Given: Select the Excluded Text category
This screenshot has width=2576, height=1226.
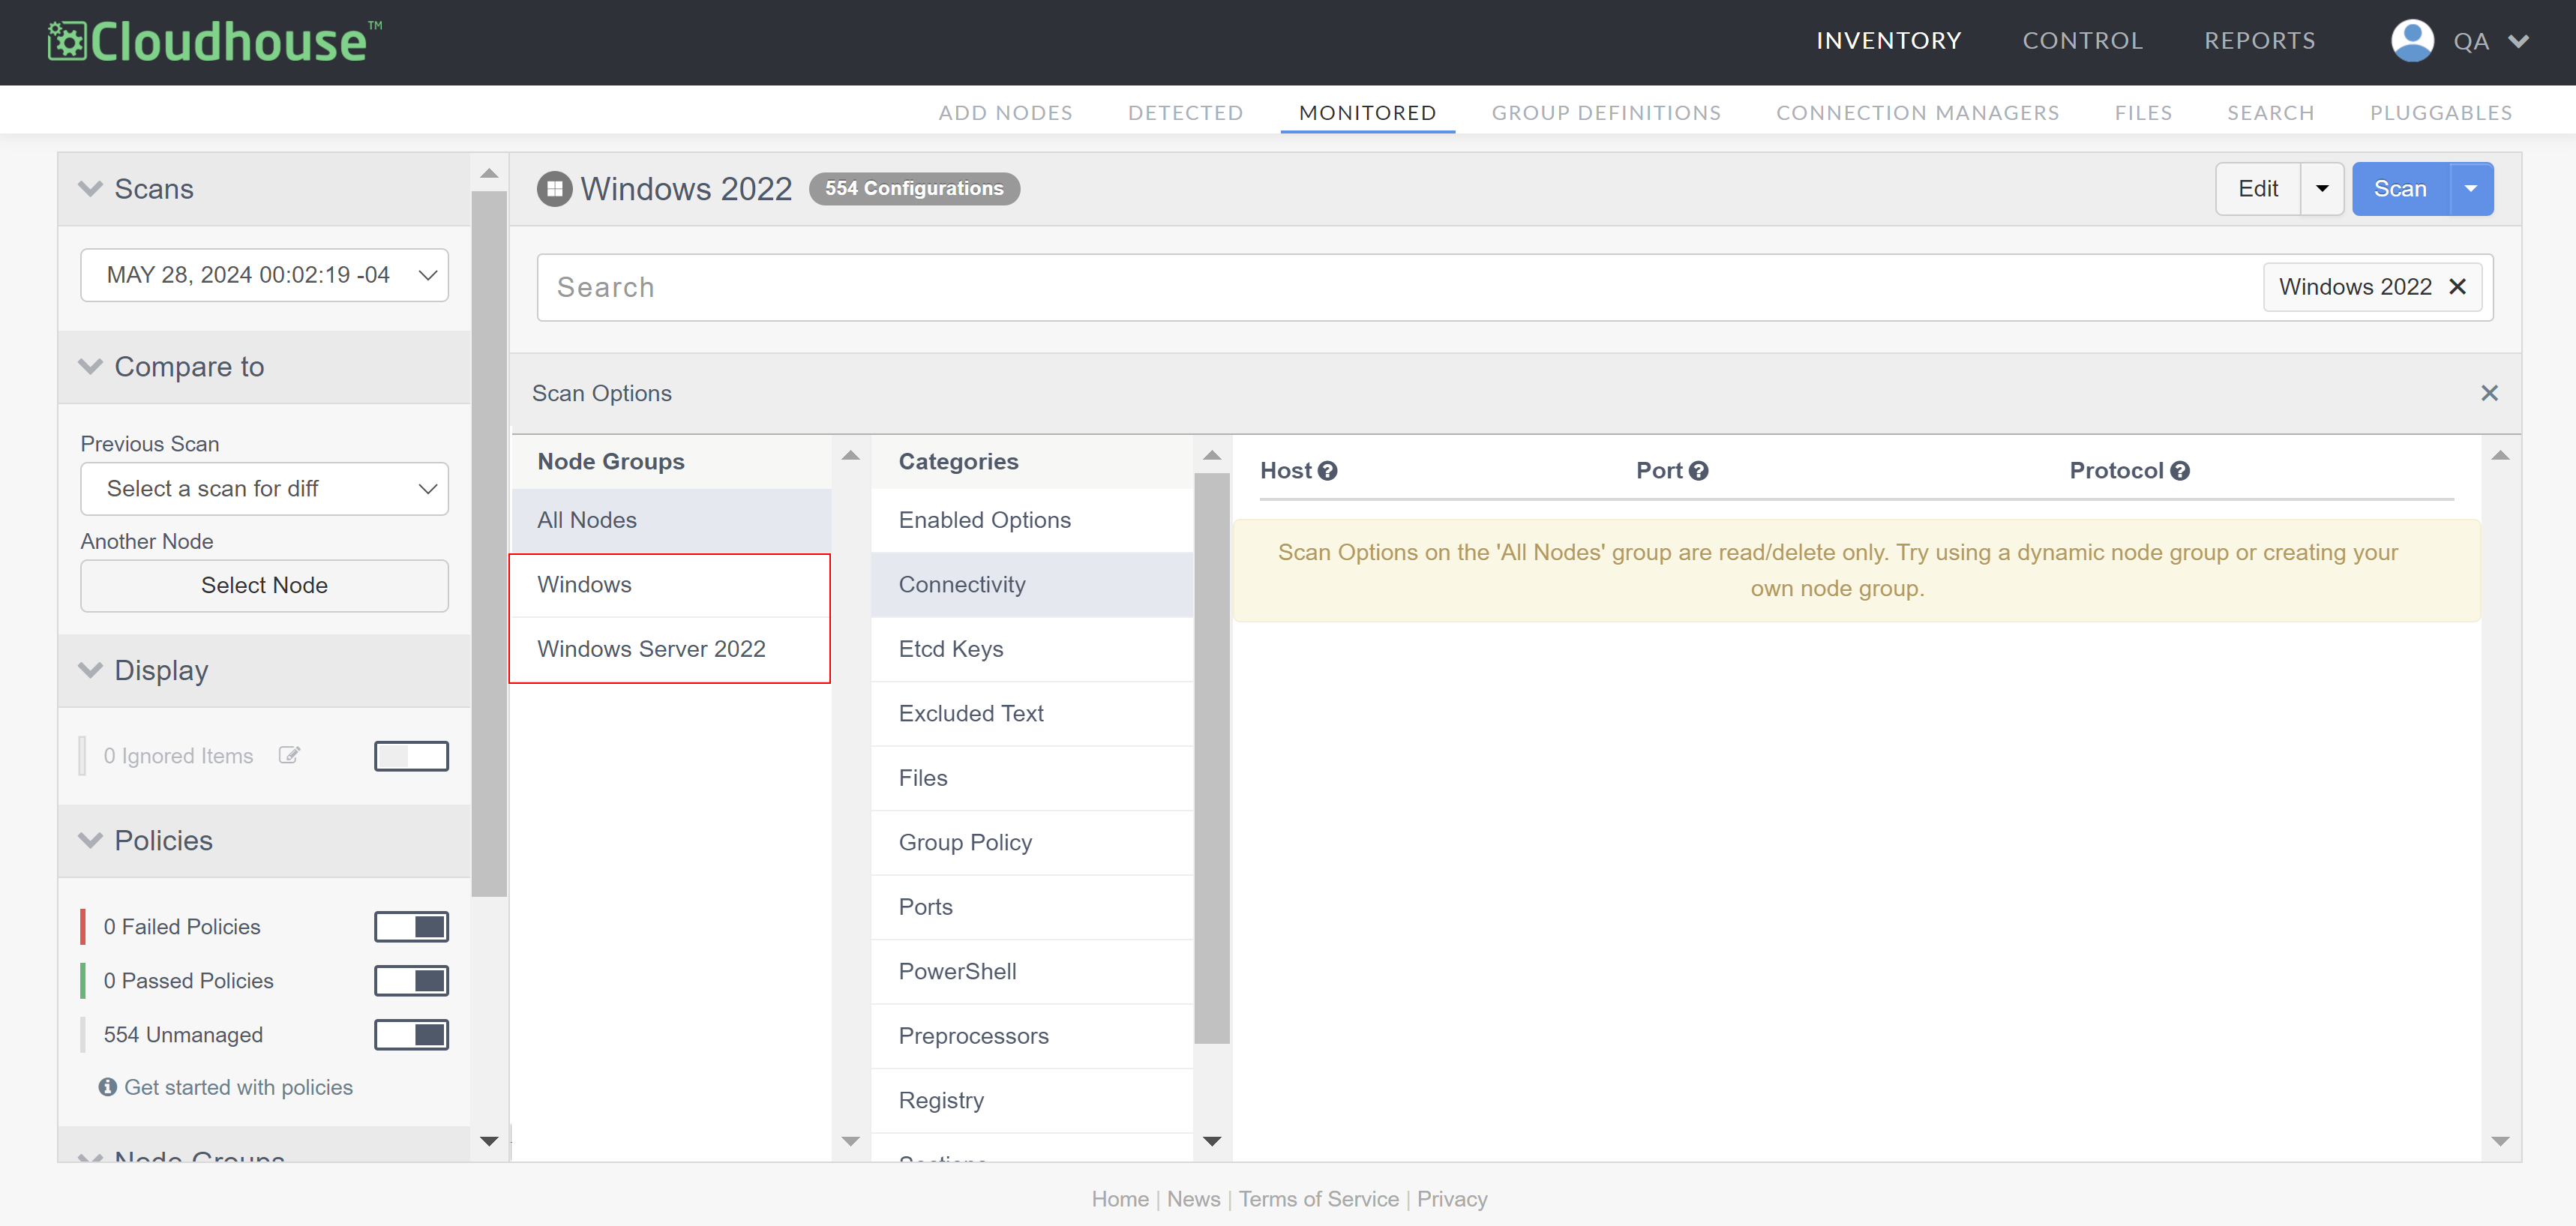Looking at the screenshot, I should click(x=1031, y=714).
